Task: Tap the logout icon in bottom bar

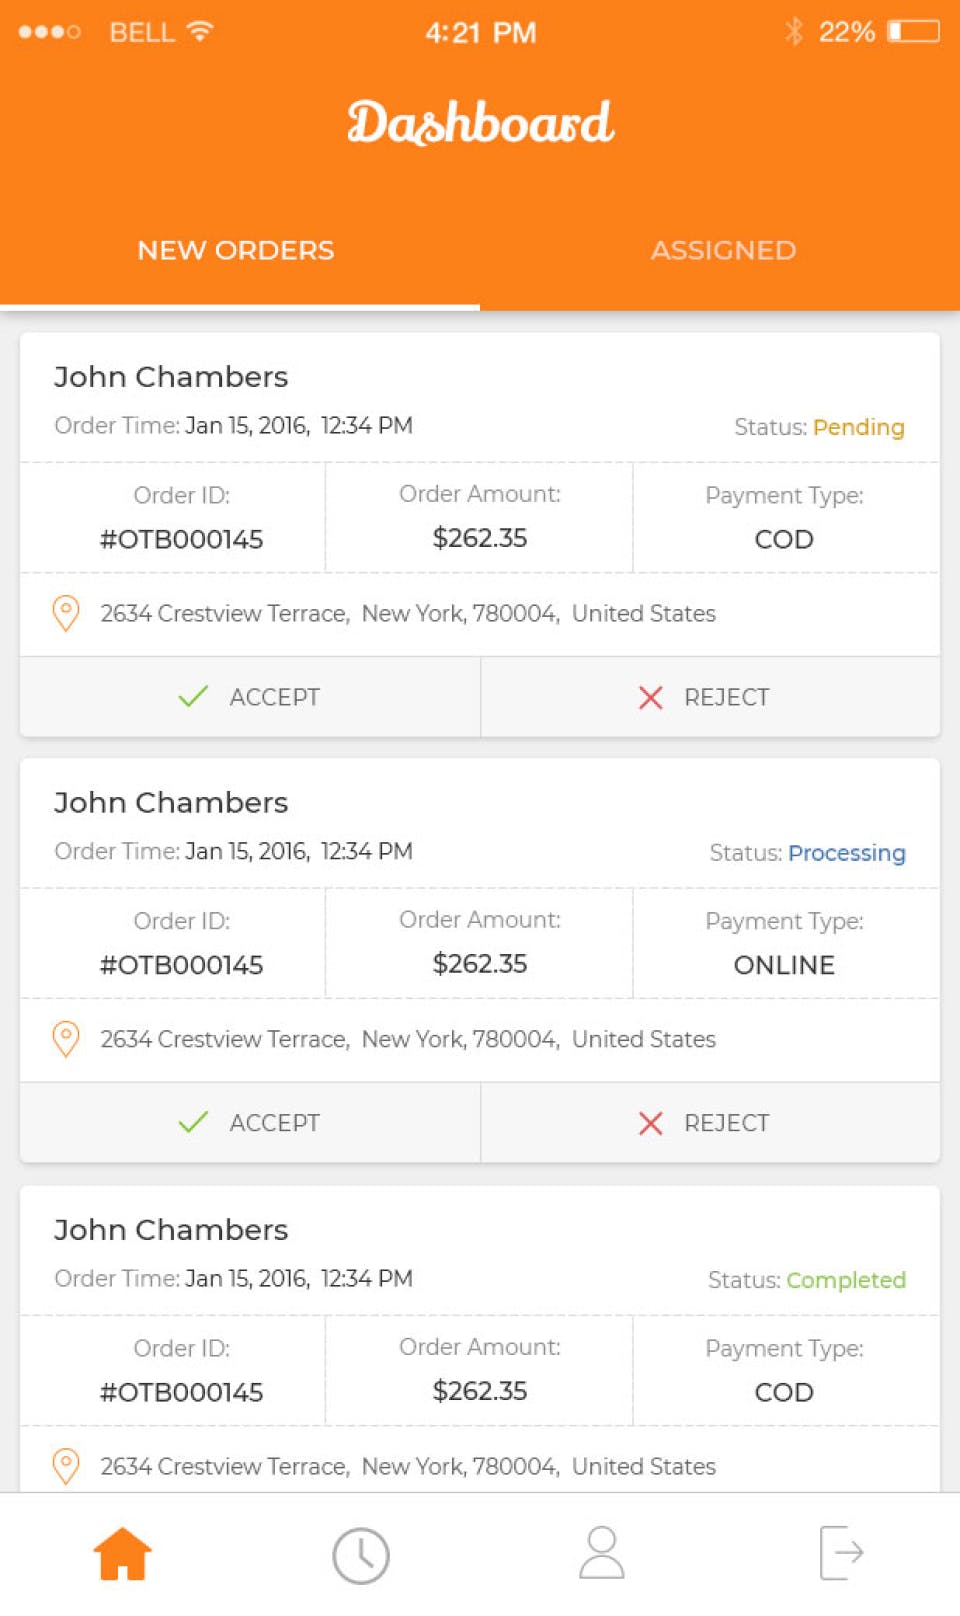Action: click(841, 1553)
